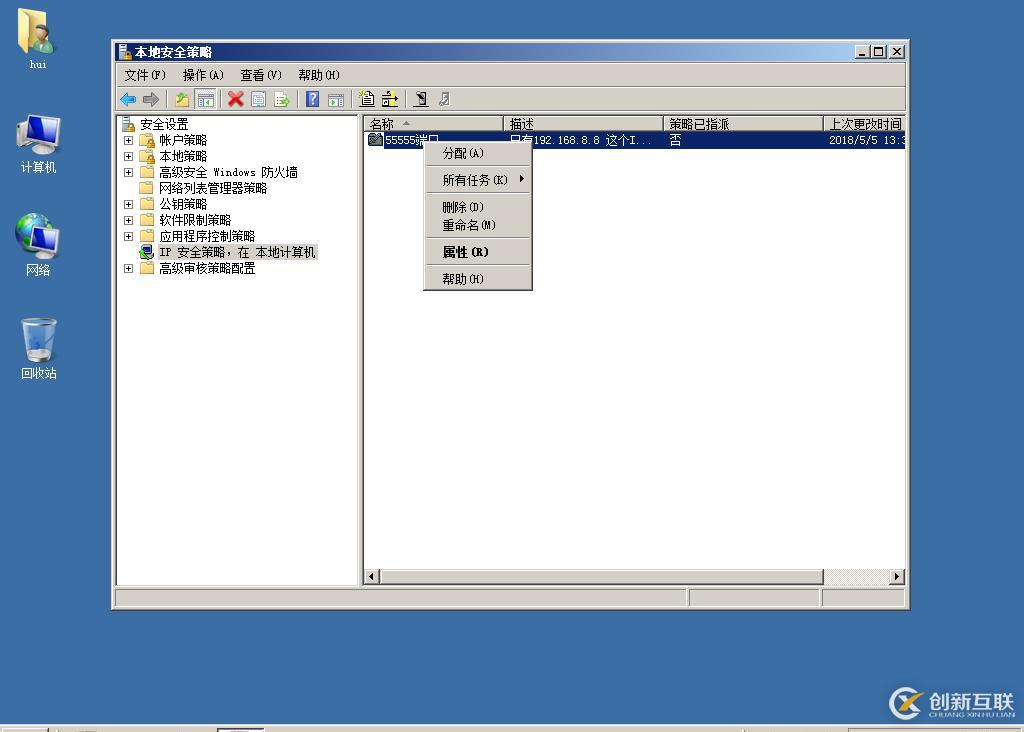Open 所有任务(K) submenu in context menu

click(478, 180)
